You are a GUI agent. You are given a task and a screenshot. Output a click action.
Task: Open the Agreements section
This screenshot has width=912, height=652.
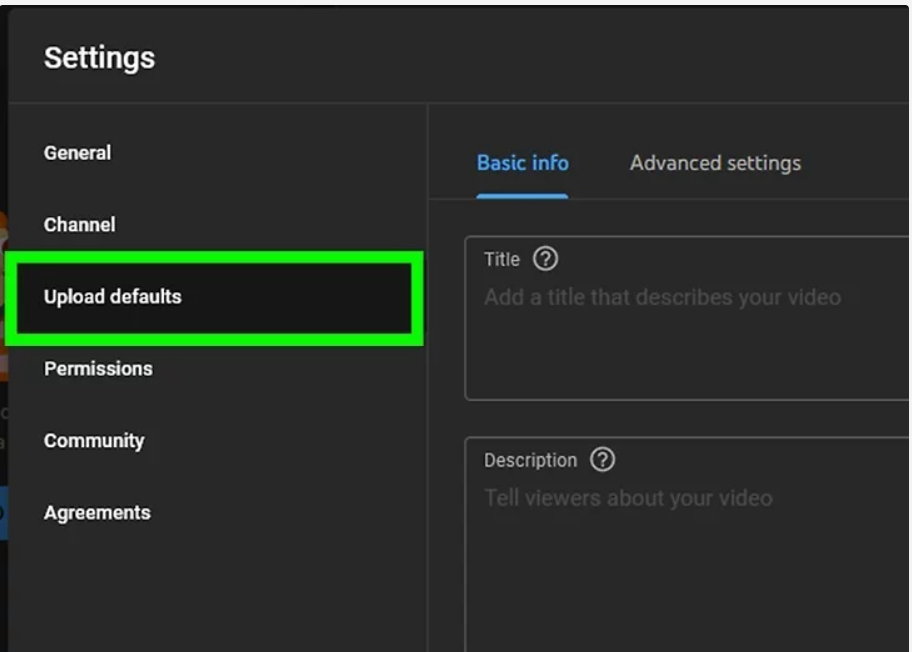tap(97, 513)
